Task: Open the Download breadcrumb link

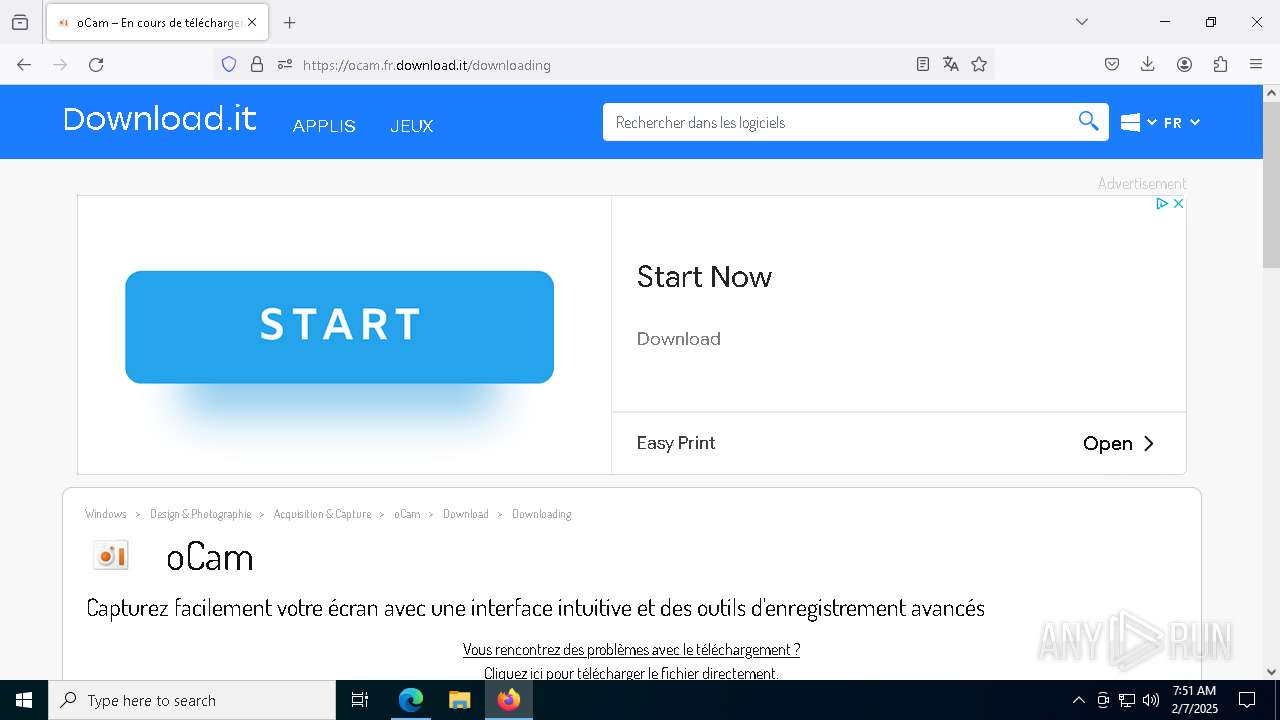Action: 466,514
